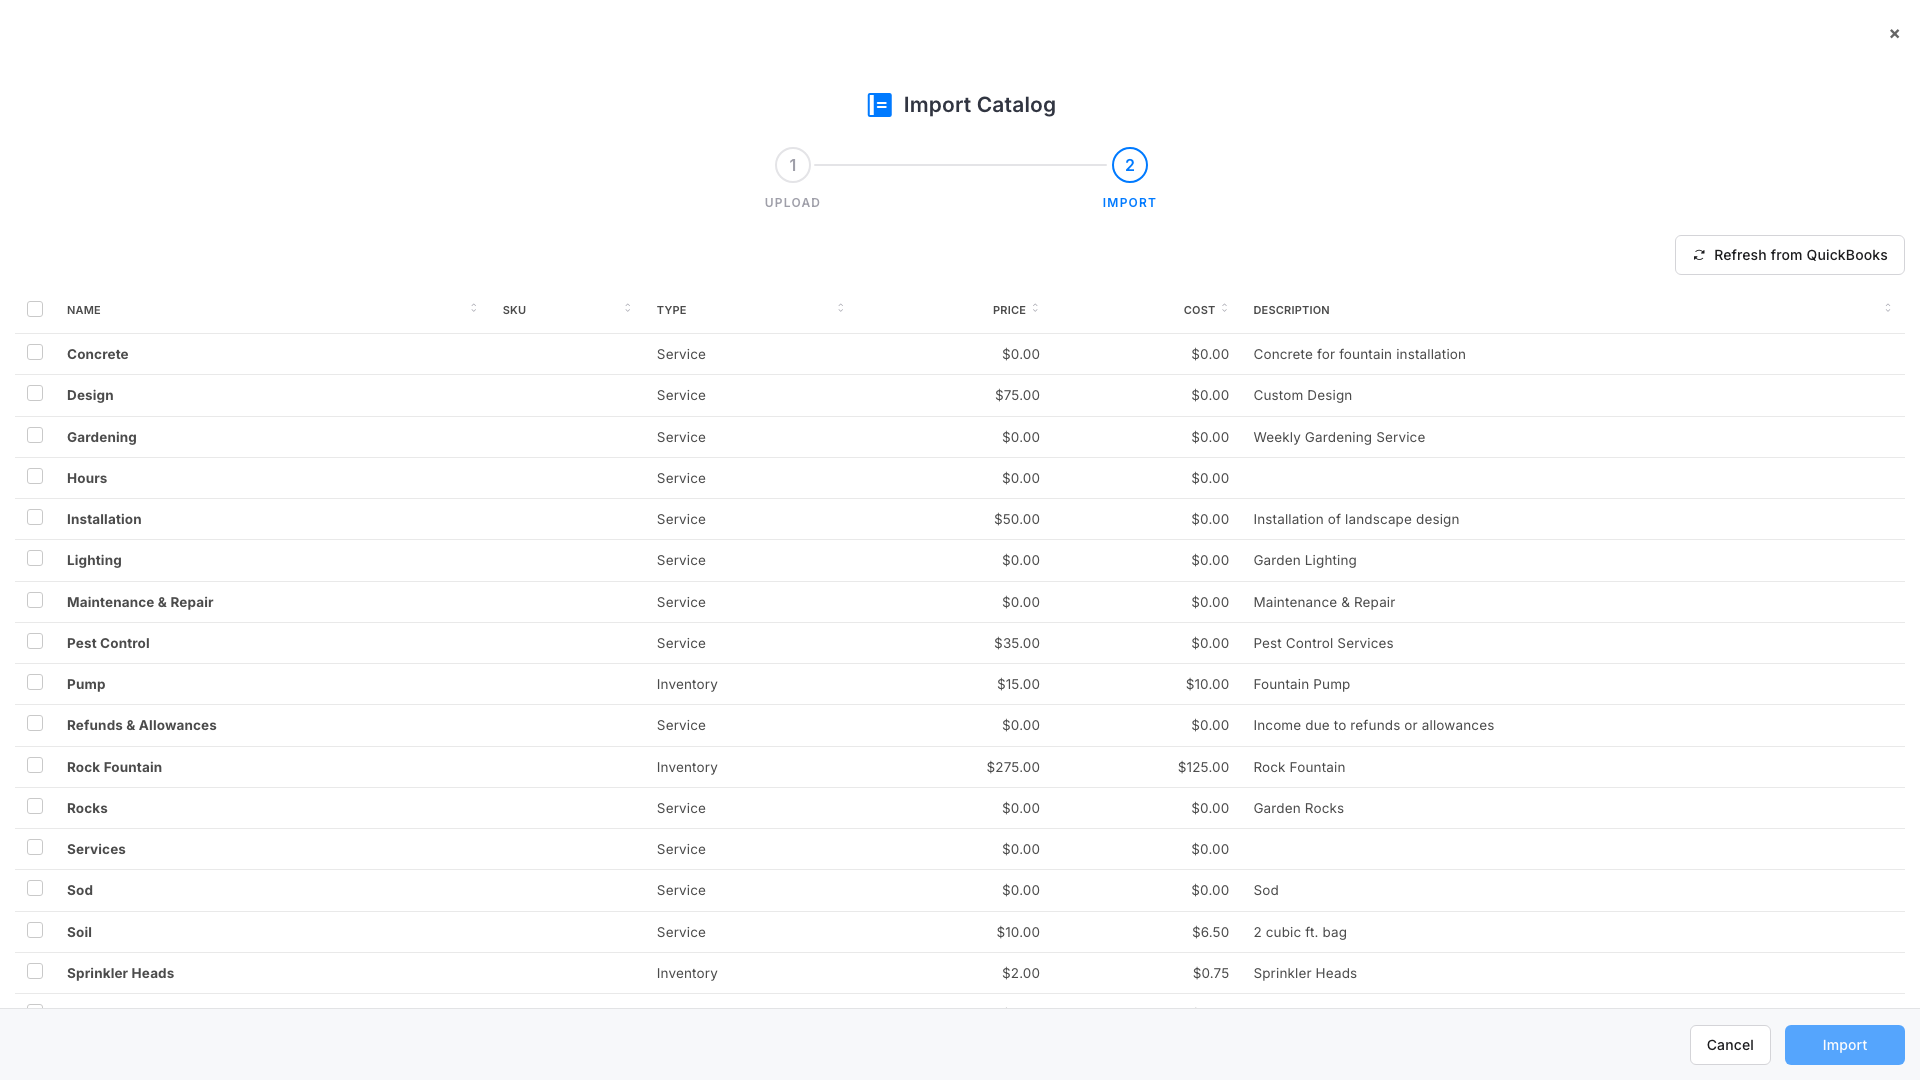Click 'Concrete for fountain installation' description
The width and height of the screenshot is (1920, 1080).
pos(1359,354)
